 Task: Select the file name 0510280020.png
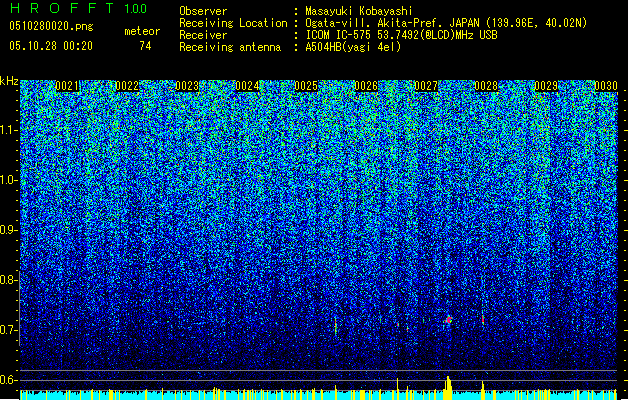pyautogui.click(x=51, y=26)
